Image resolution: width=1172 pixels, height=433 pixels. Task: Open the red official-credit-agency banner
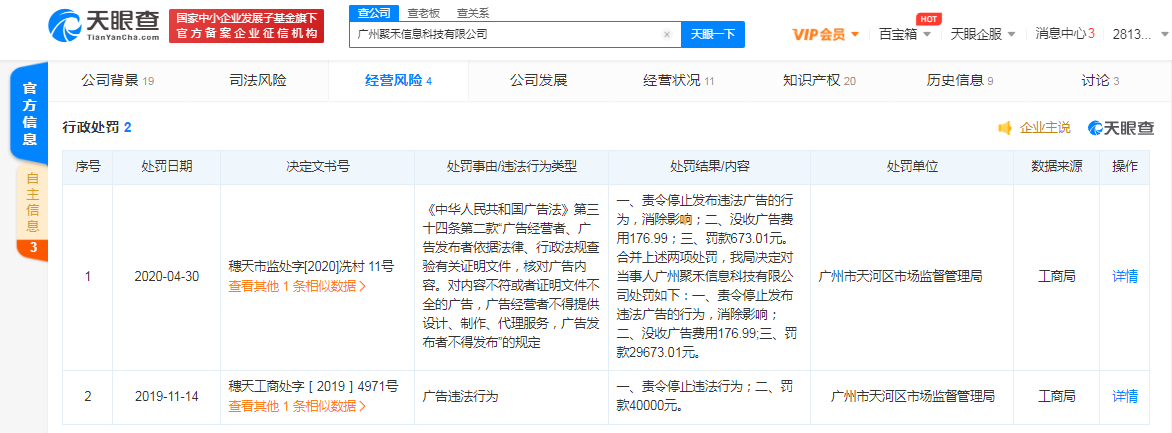point(247,26)
